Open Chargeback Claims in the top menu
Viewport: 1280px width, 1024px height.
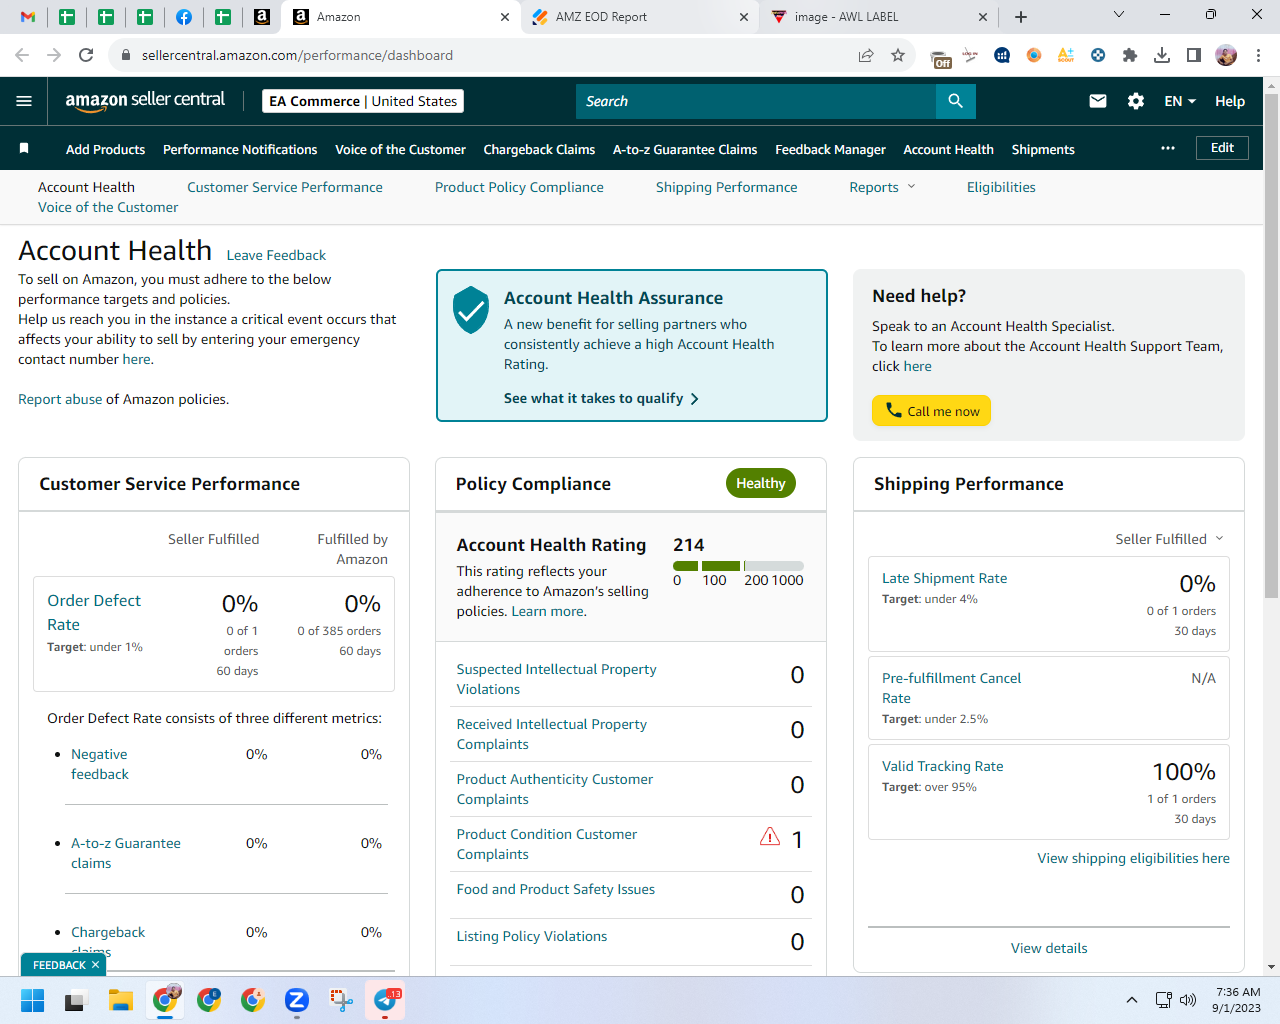click(x=539, y=149)
